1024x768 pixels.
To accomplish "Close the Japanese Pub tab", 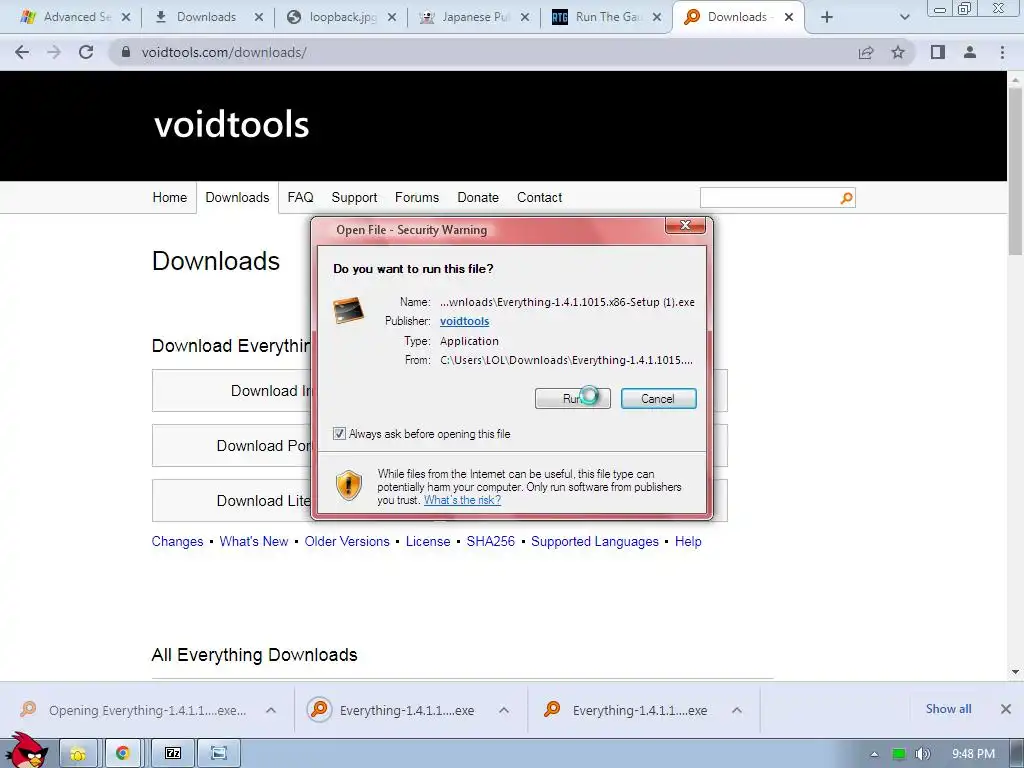I will [x=525, y=18].
